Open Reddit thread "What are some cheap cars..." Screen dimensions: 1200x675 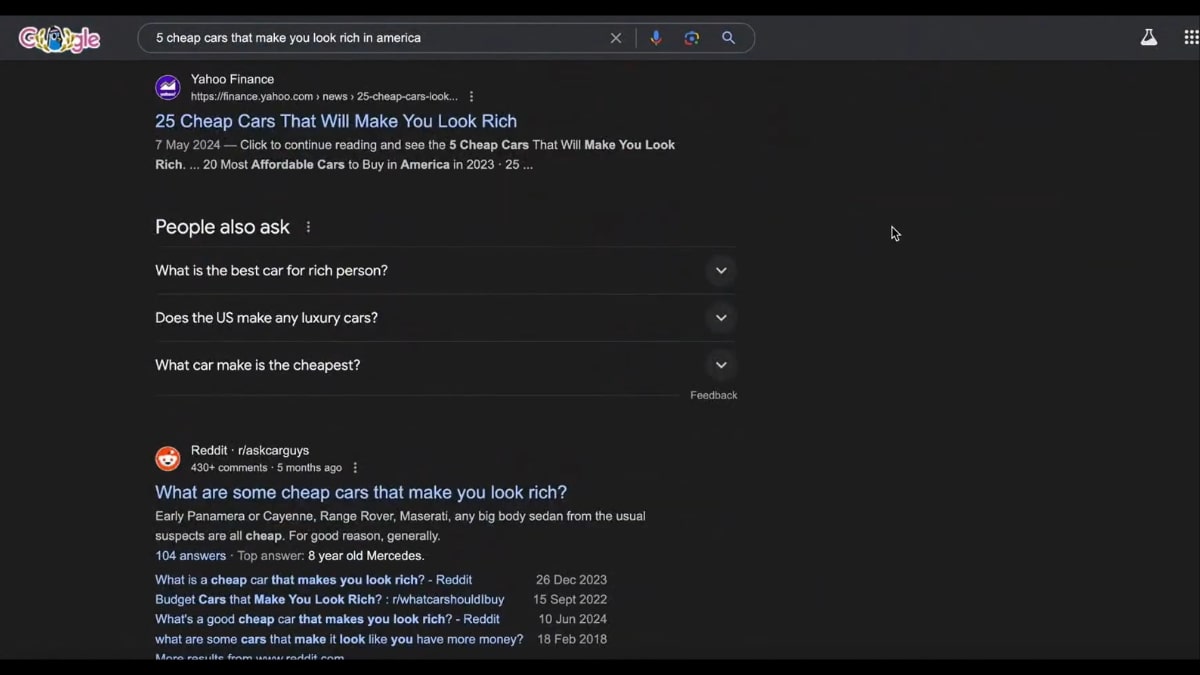coord(361,492)
